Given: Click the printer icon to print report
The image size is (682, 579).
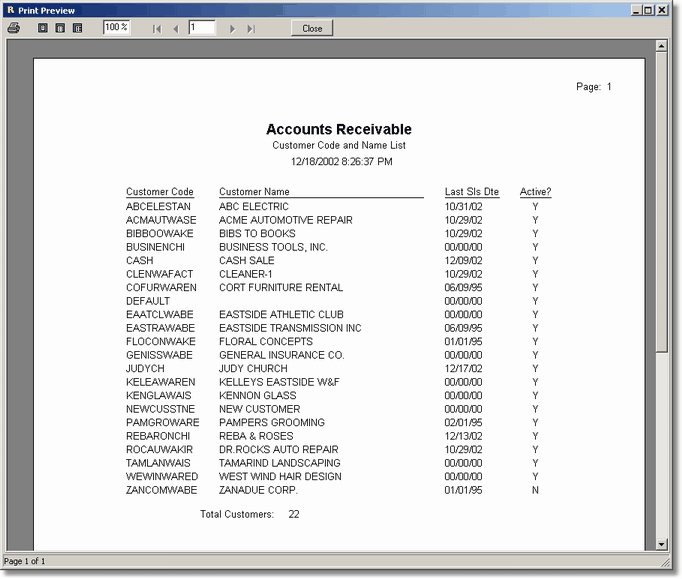Looking at the screenshot, I should point(13,28).
